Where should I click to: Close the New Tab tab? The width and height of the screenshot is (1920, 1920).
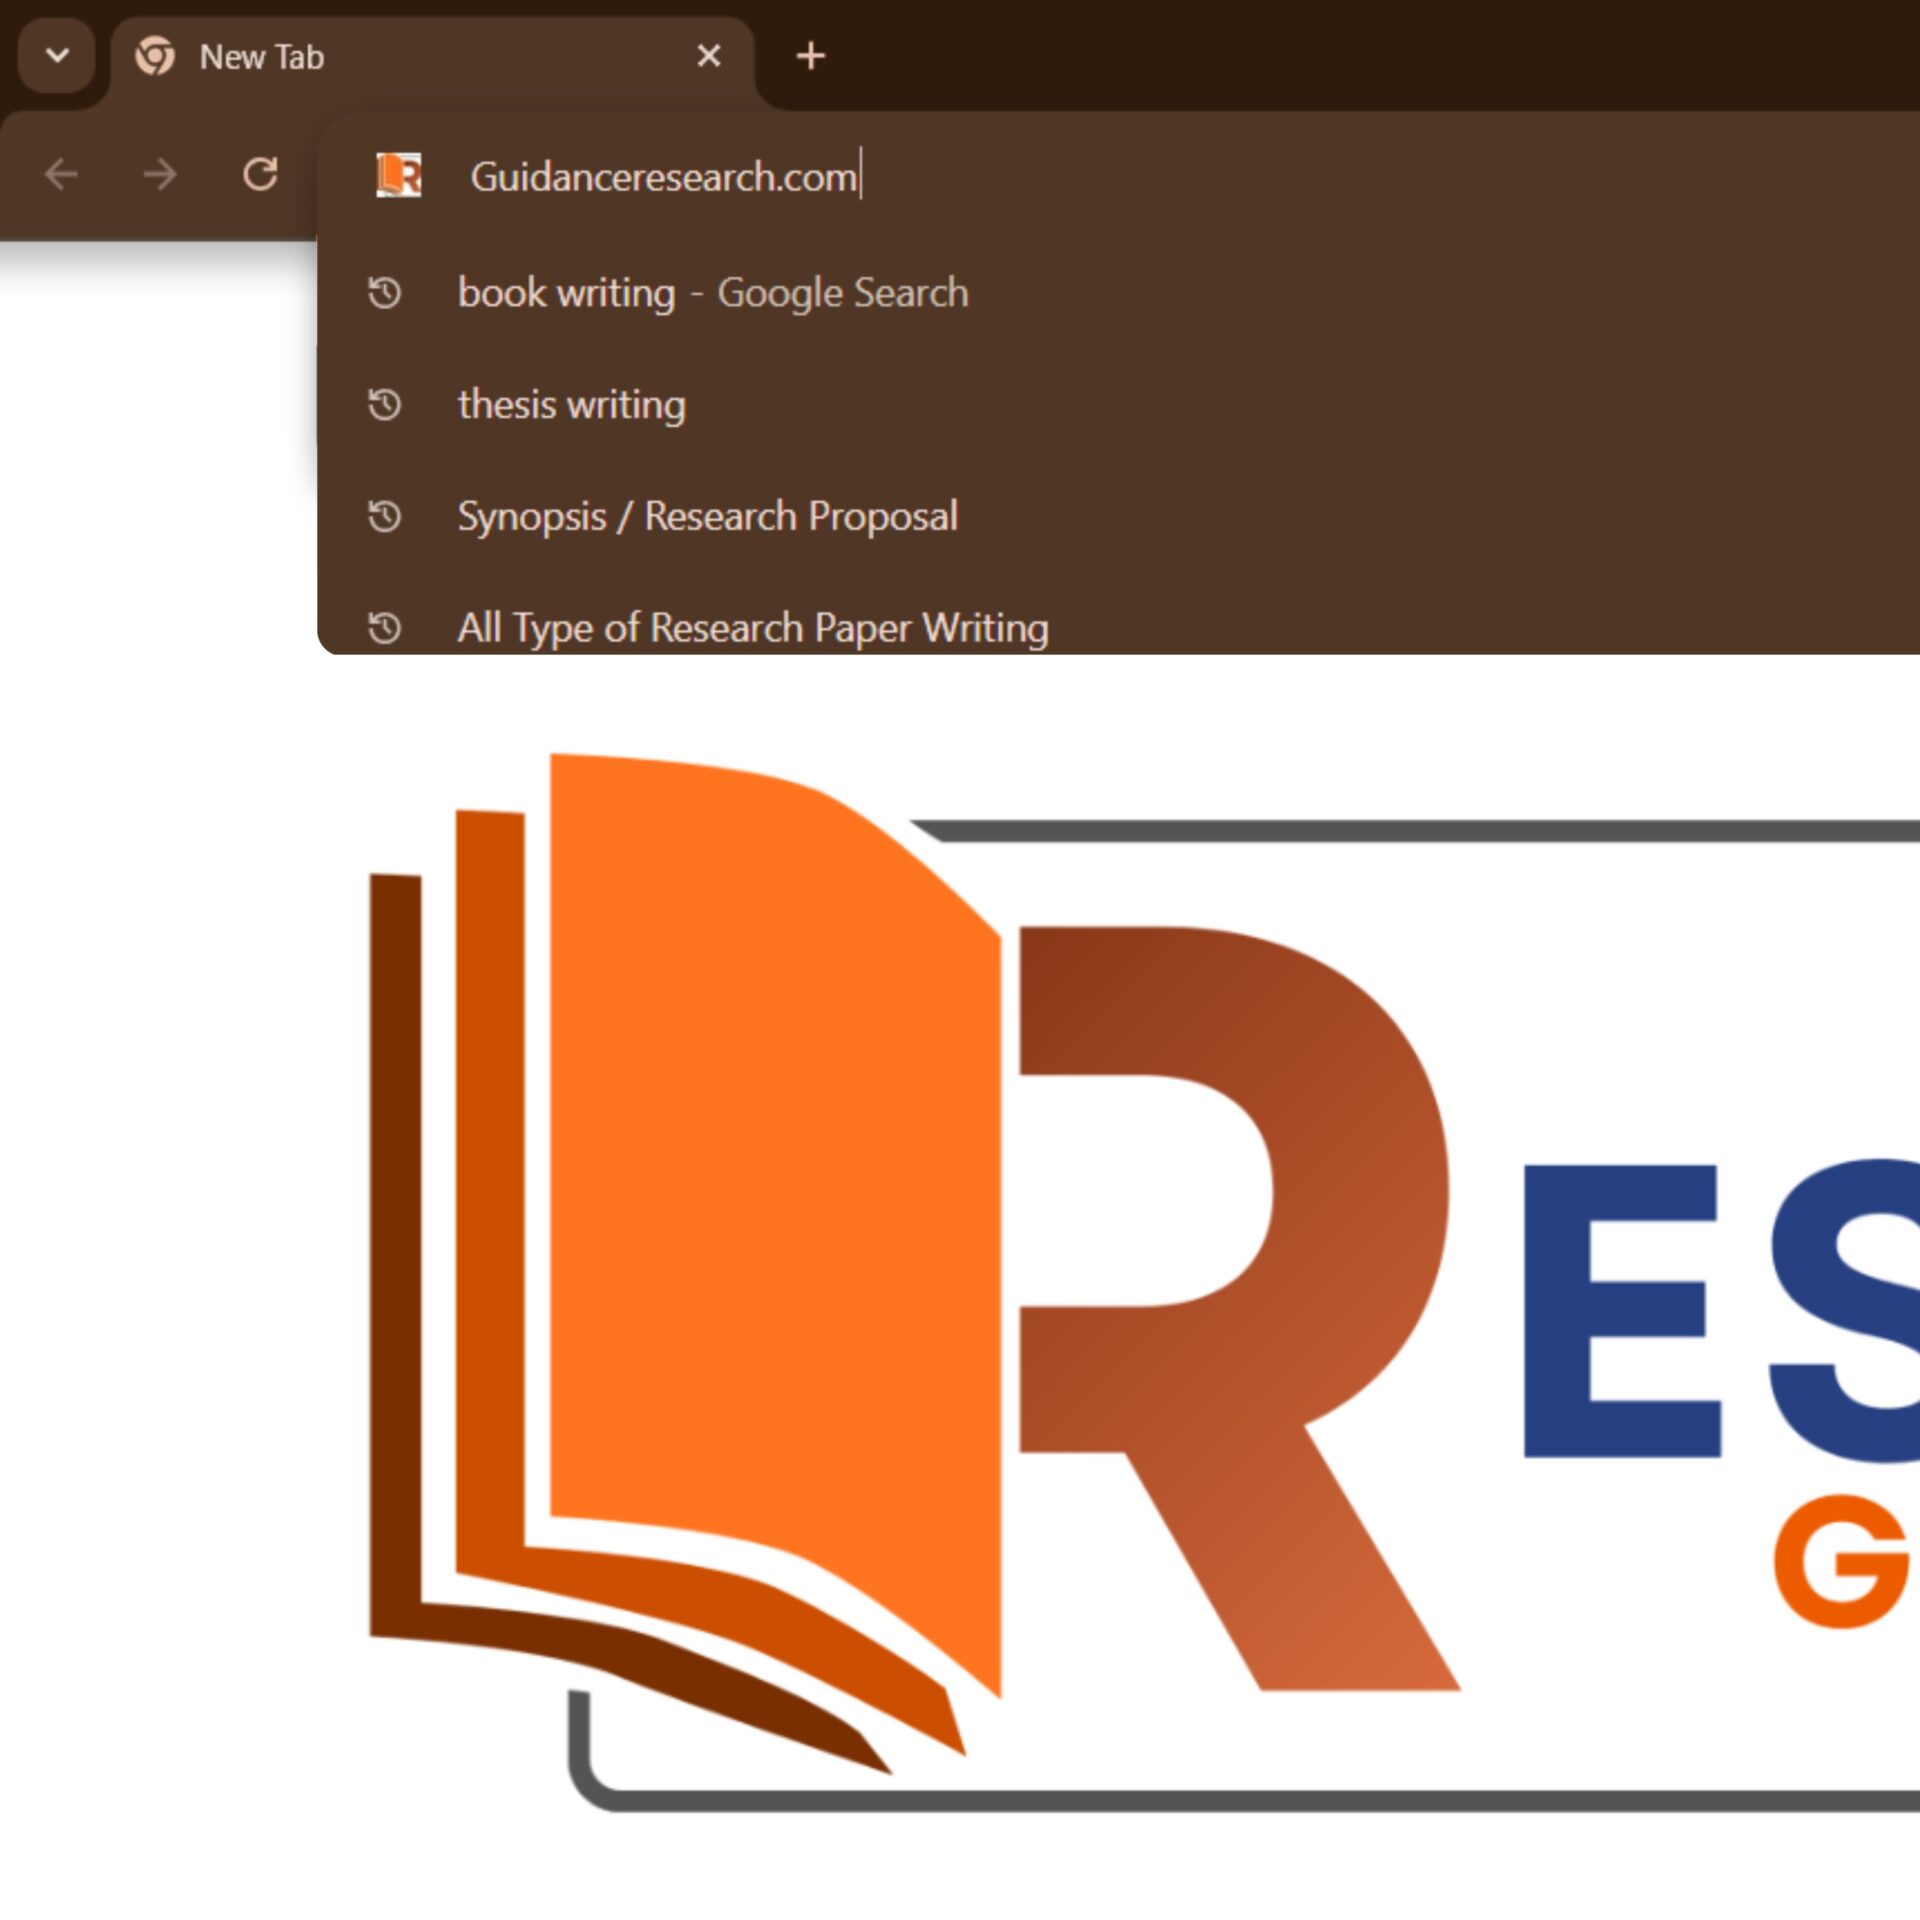tap(708, 56)
